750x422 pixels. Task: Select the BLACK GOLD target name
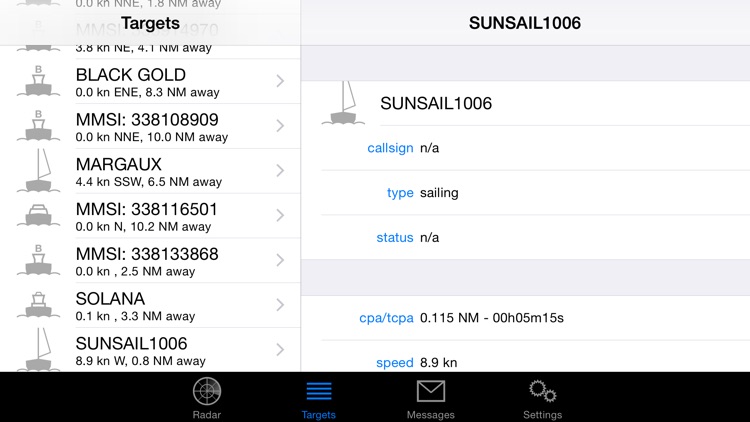[x=131, y=75]
